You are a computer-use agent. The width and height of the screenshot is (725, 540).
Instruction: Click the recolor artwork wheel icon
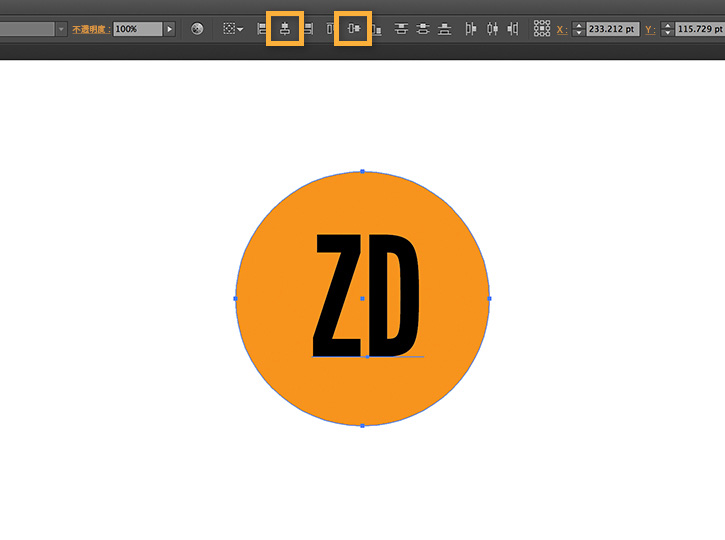click(x=197, y=29)
